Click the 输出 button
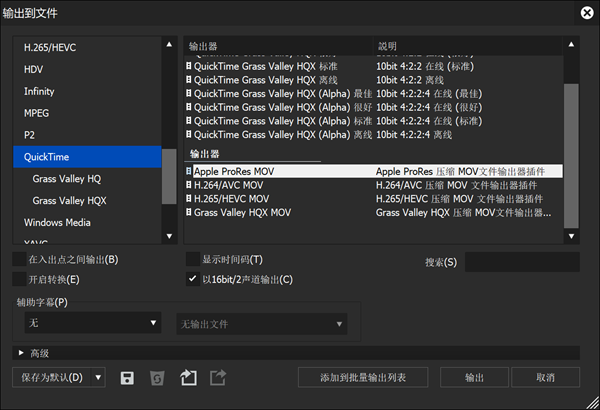 [x=474, y=377]
